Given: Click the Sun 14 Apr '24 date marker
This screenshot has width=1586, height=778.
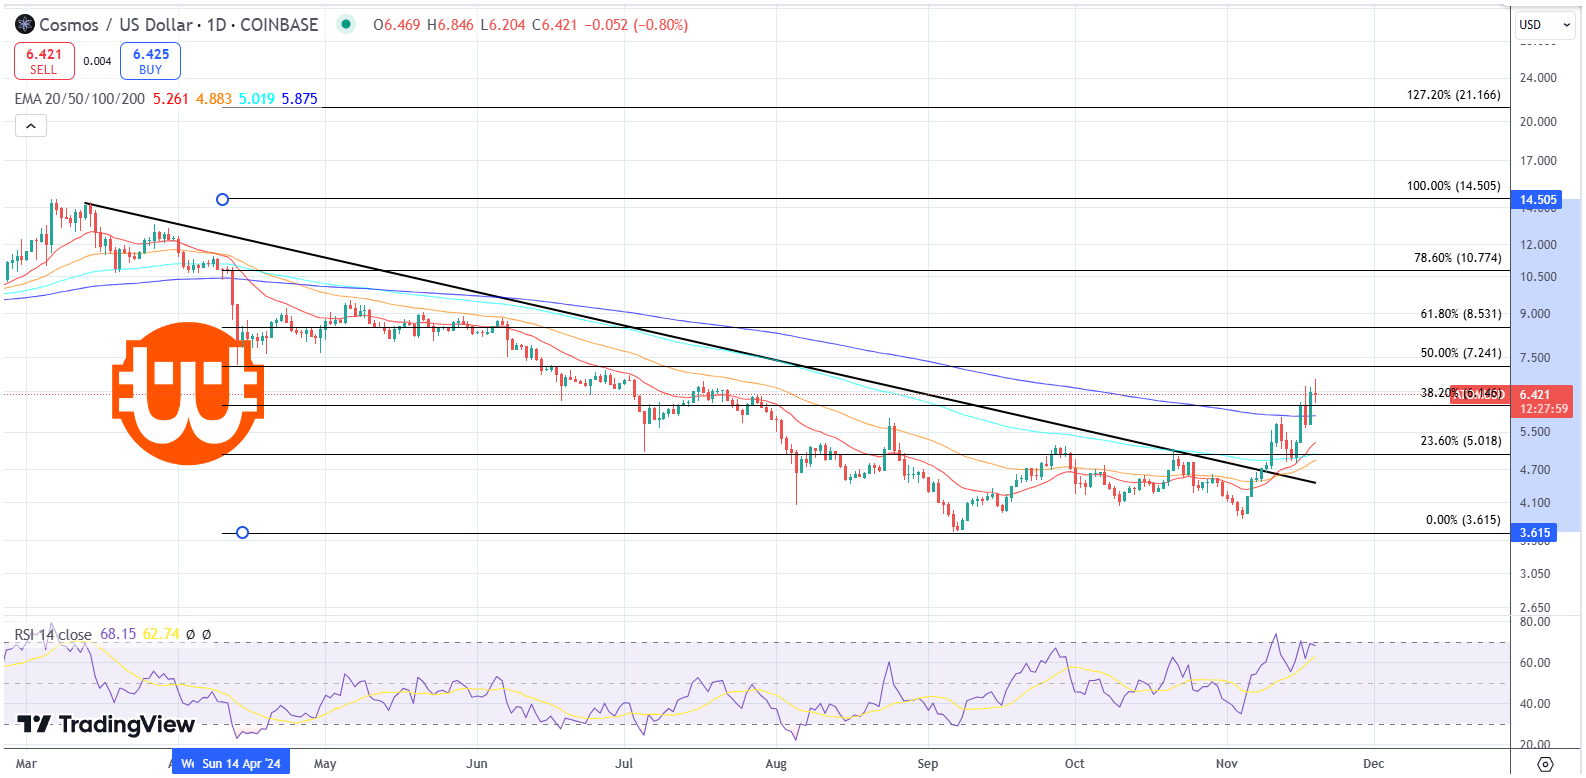Looking at the screenshot, I should (240, 763).
